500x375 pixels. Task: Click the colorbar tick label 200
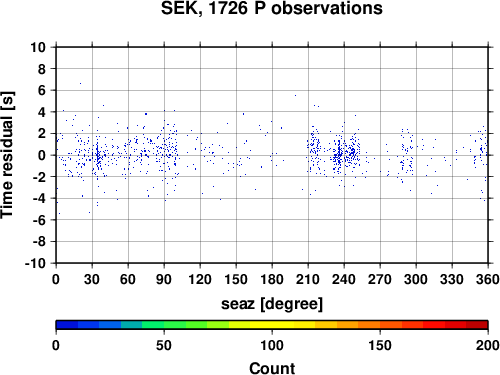pyautogui.click(x=488, y=345)
